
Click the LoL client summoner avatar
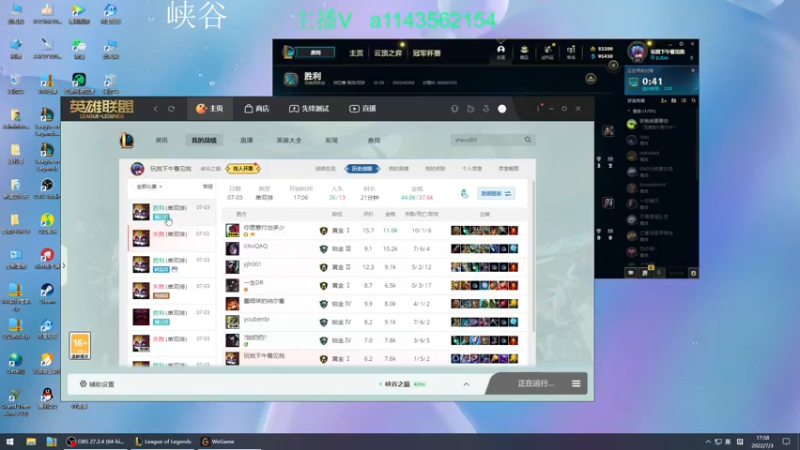point(637,52)
